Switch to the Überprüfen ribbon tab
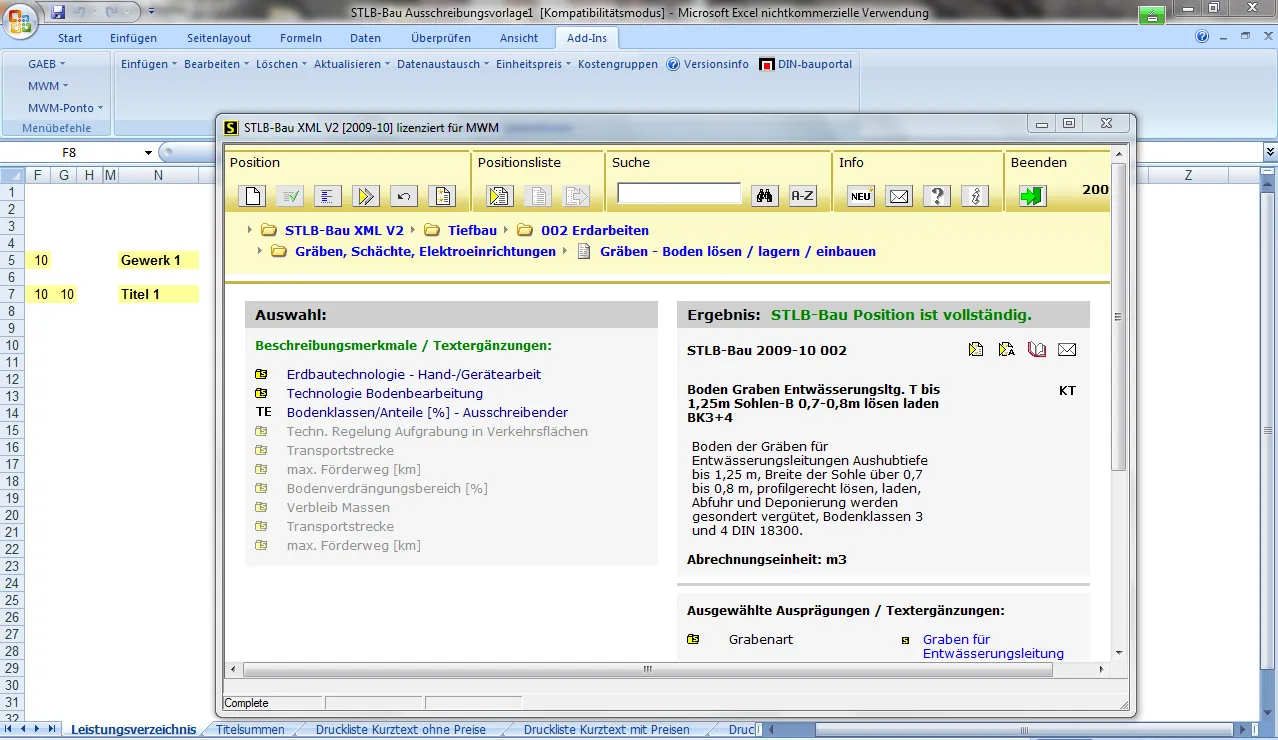This screenshot has height=740, width=1278. (441, 38)
